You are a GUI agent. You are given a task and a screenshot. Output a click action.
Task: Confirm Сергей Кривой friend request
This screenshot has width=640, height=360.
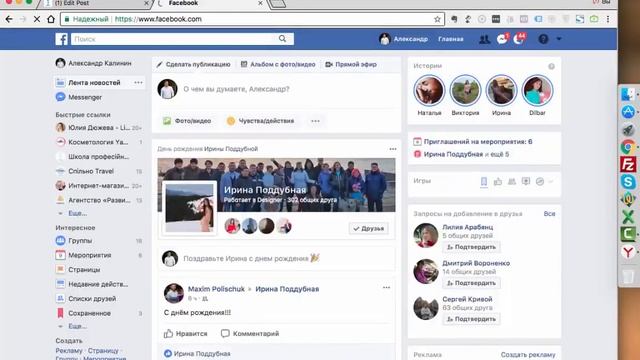click(471, 319)
